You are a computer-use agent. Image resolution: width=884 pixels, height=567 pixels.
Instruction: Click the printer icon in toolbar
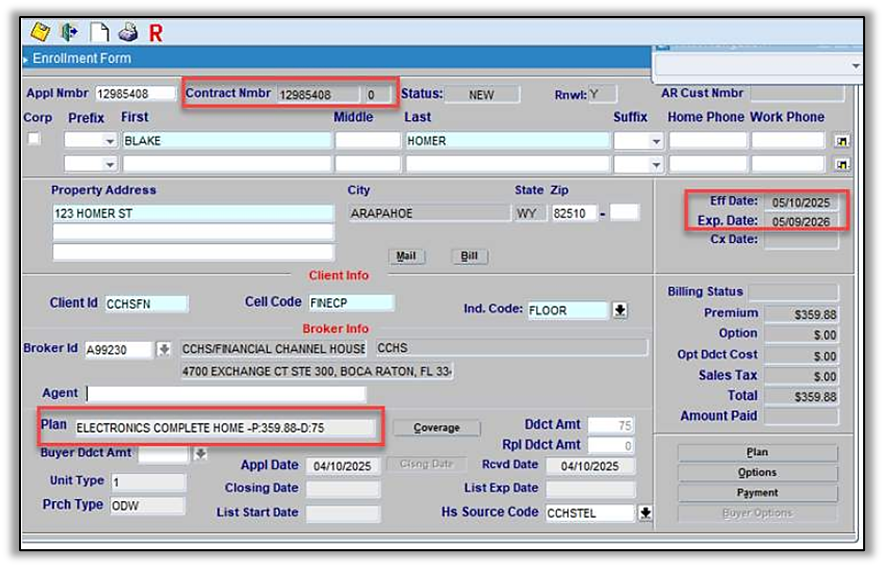[127, 32]
